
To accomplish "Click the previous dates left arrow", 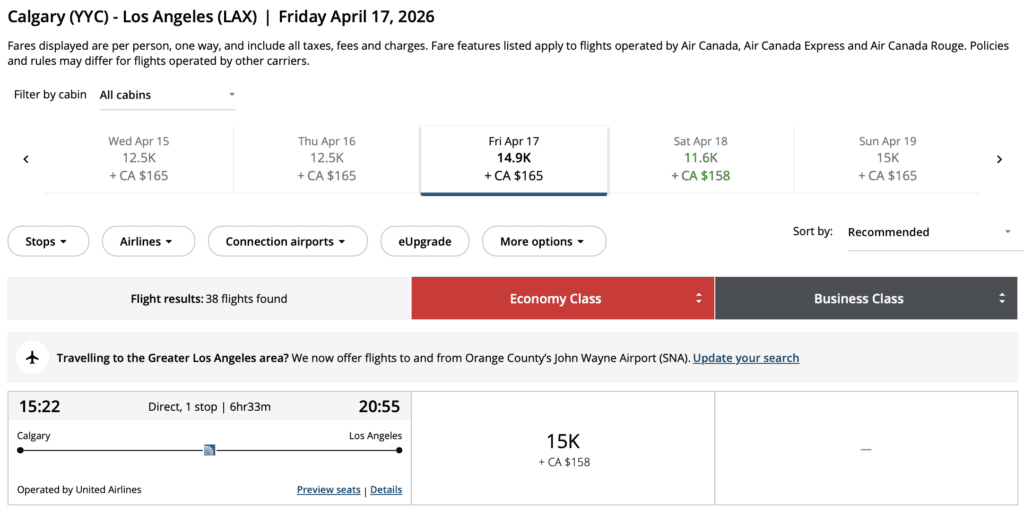I will pyautogui.click(x=26, y=159).
